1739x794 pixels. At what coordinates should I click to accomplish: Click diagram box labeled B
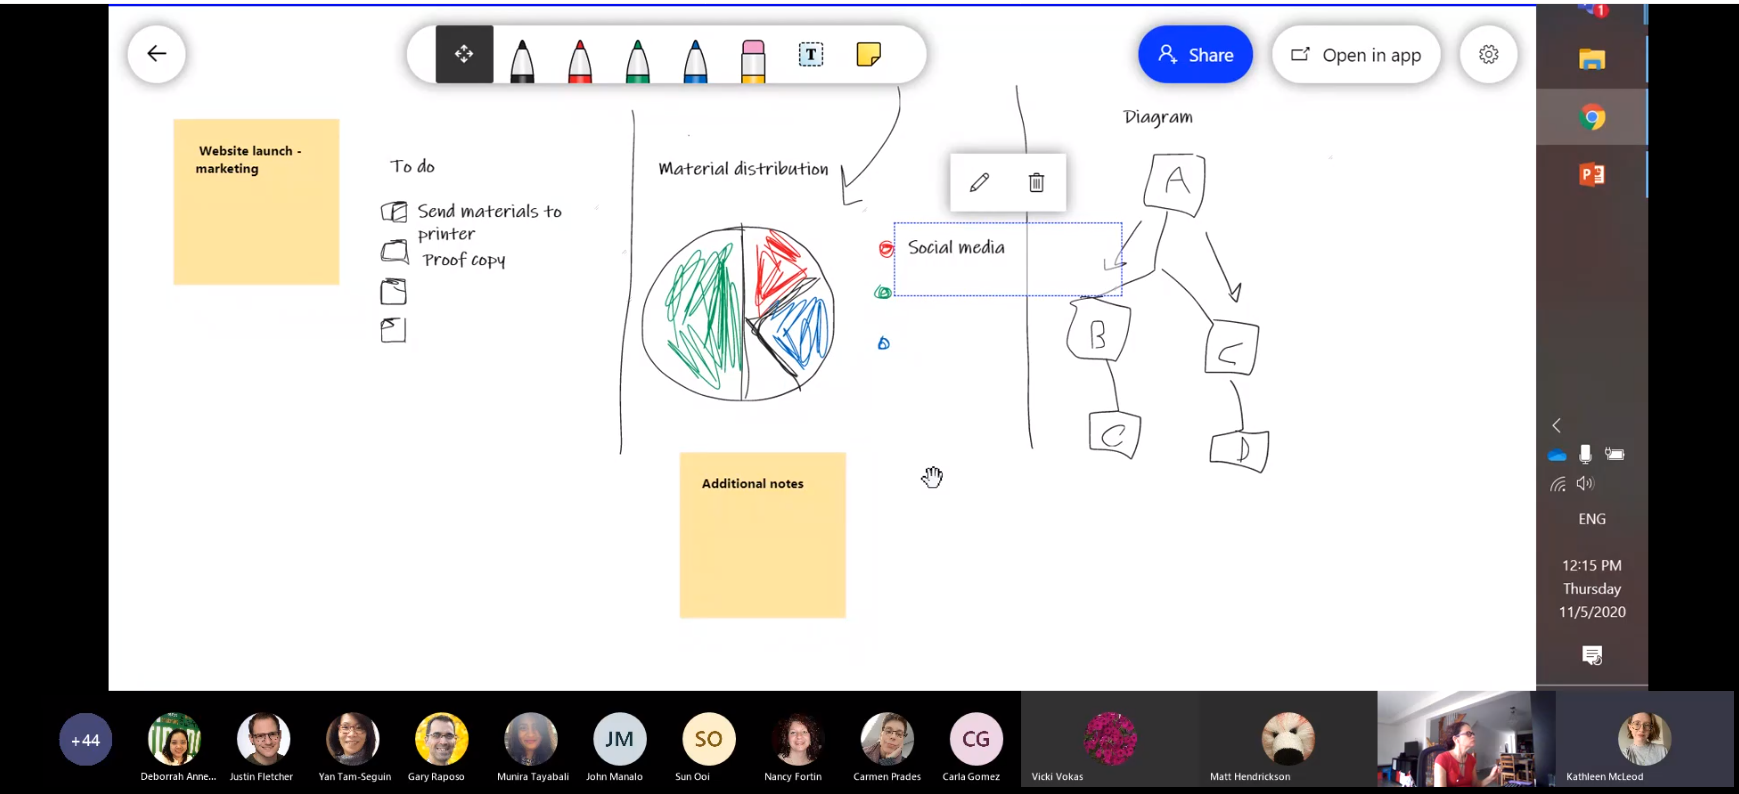tap(1098, 330)
